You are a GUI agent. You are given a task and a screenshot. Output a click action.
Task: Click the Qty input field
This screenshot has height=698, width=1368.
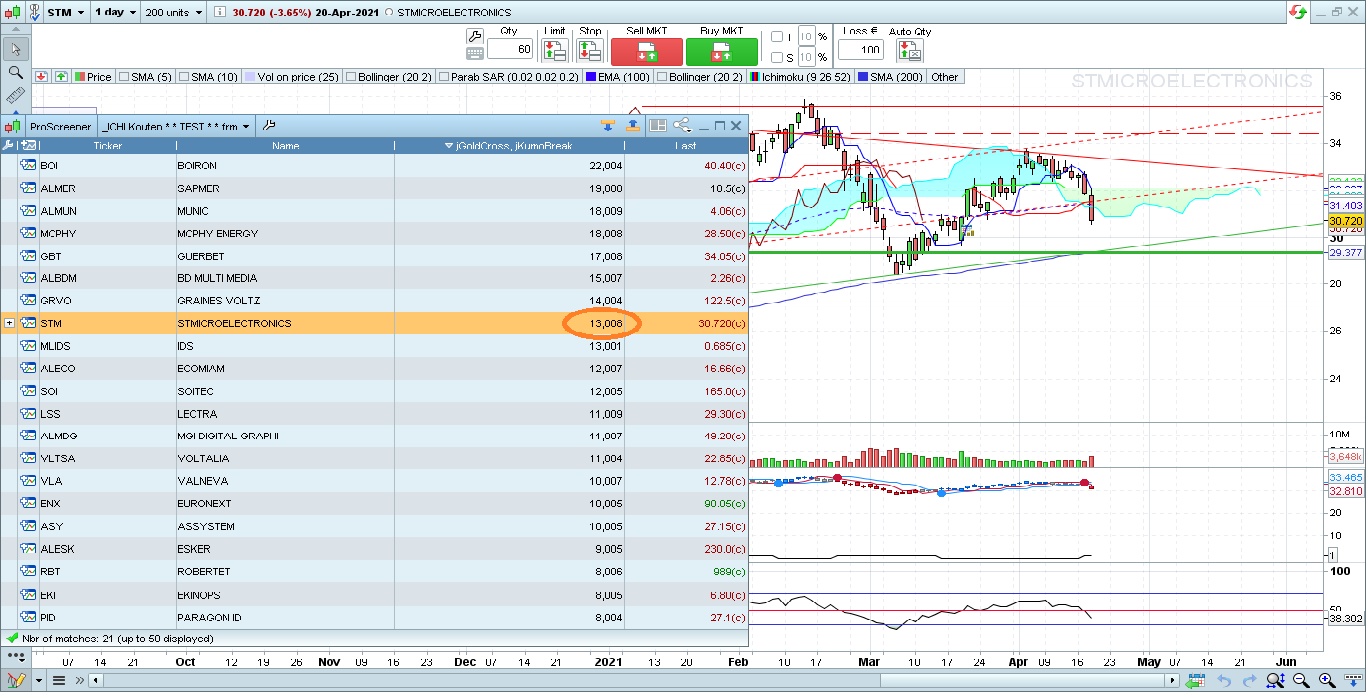510,50
